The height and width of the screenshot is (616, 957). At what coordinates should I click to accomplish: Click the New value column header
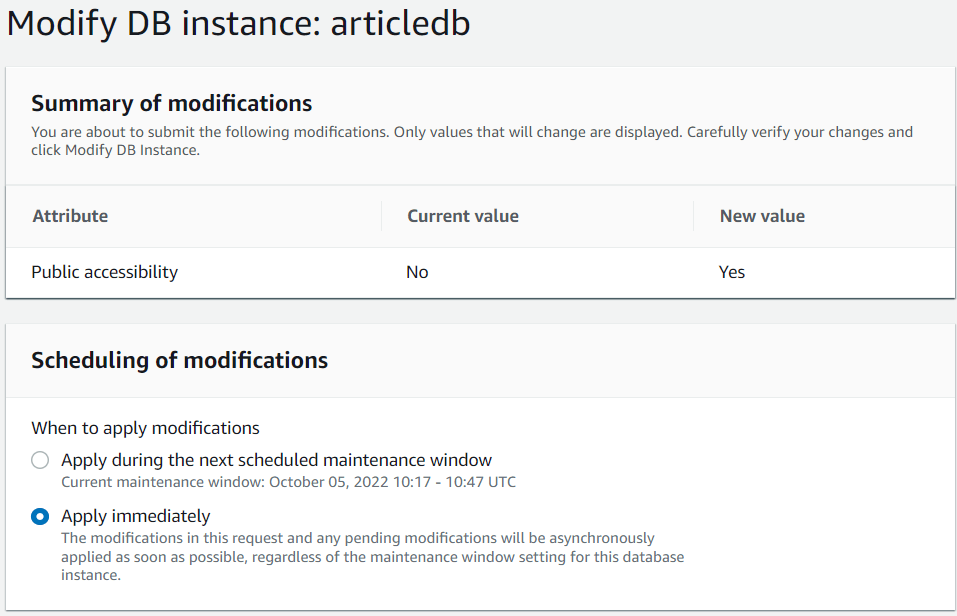pyautogui.click(x=762, y=216)
